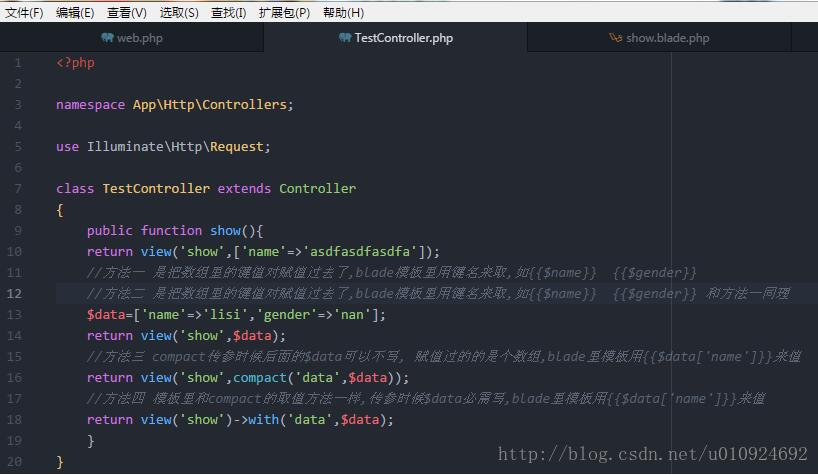This screenshot has height=475, width=818.
Task: Open the 选取(S) selection menu
Action: pyautogui.click(x=179, y=12)
